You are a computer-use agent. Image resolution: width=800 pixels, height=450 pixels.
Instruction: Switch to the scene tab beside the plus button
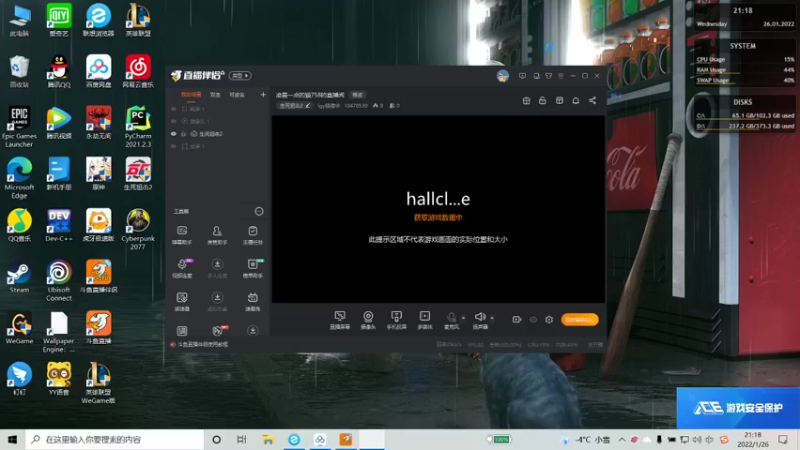click(x=237, y=95)
